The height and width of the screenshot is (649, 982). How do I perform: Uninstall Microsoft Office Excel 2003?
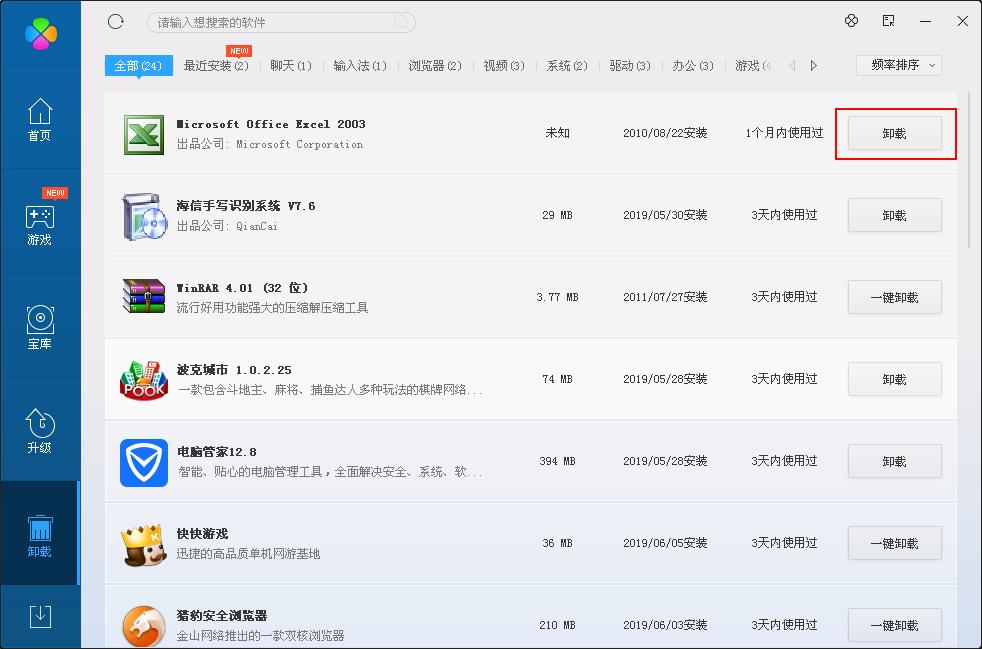tap(894, 132)
